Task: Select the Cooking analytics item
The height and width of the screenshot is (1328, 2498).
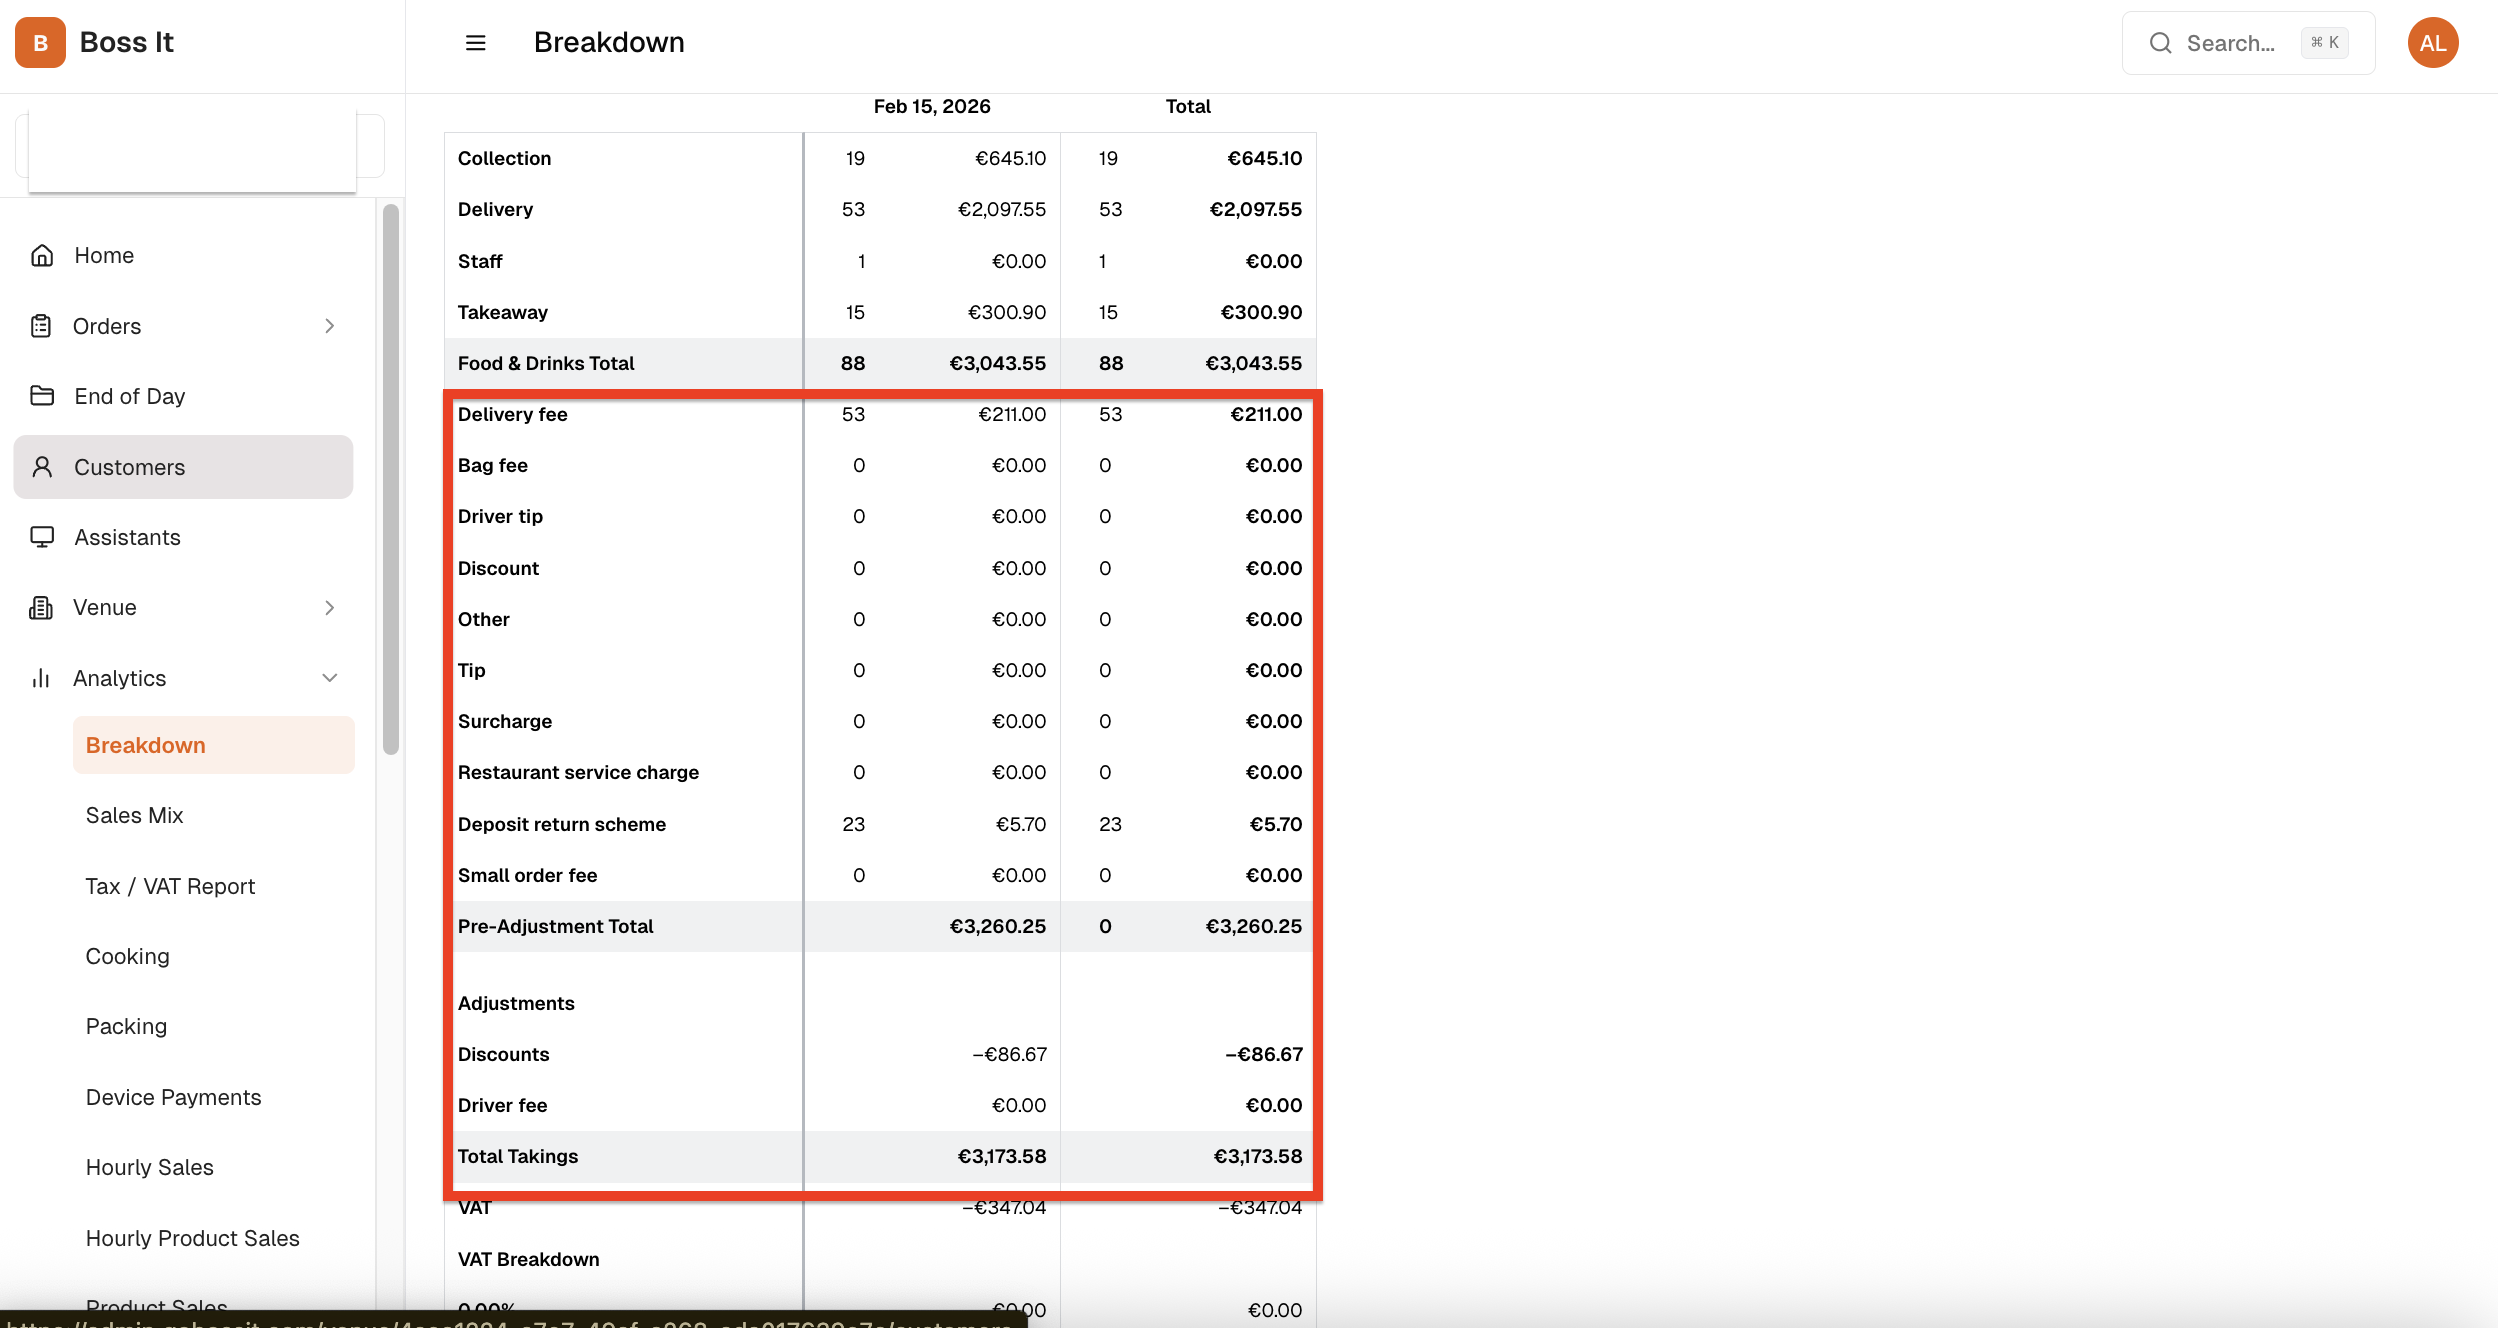Action: point(128,956)
